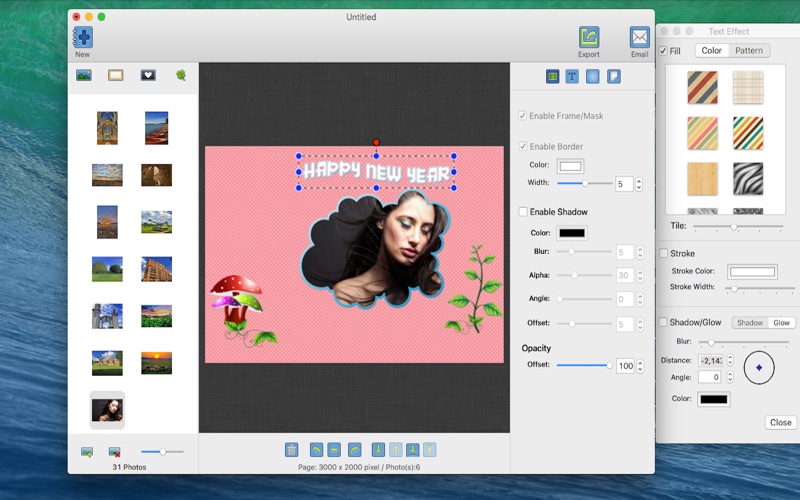800x500 pixels.
Task: Select the light wood pattern swatch
Action: coord(702,179)
